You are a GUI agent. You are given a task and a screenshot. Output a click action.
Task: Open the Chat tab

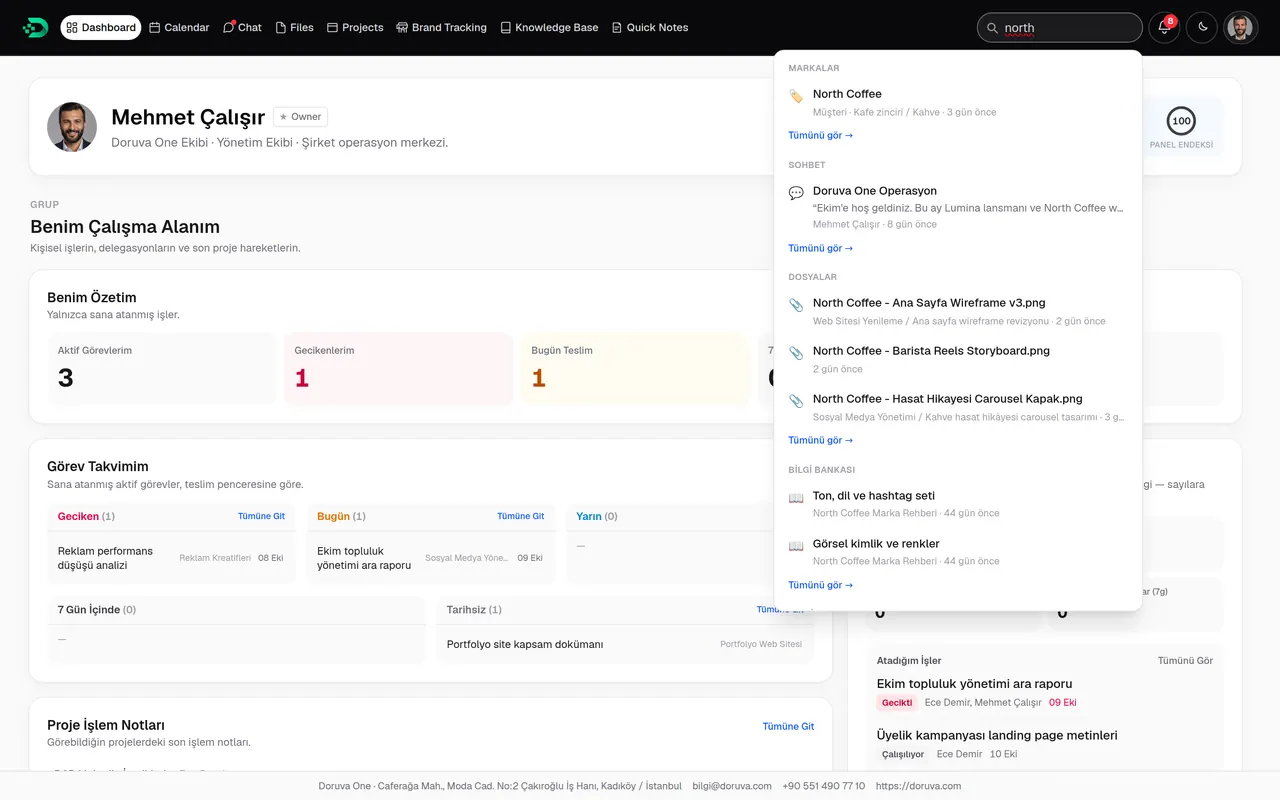(x=242, y=28)
